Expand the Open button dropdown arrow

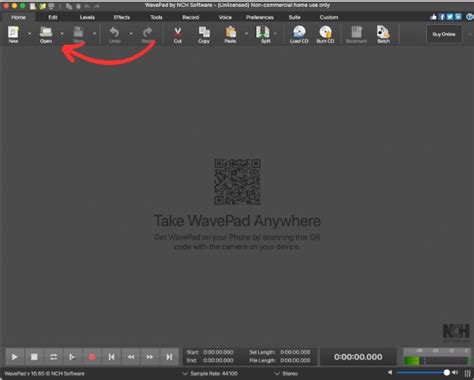point(62,34)
